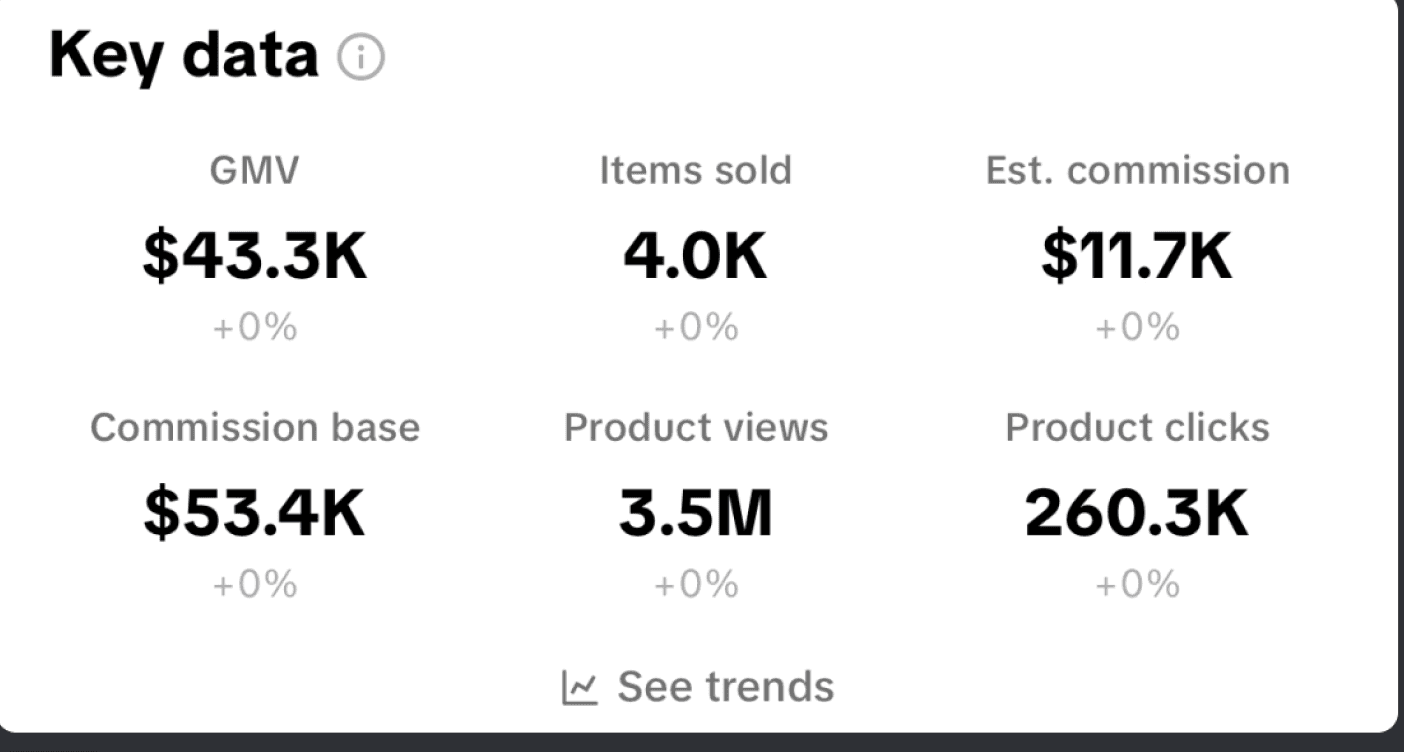Click the +0% change under Product clicks

click(1138, 585)
